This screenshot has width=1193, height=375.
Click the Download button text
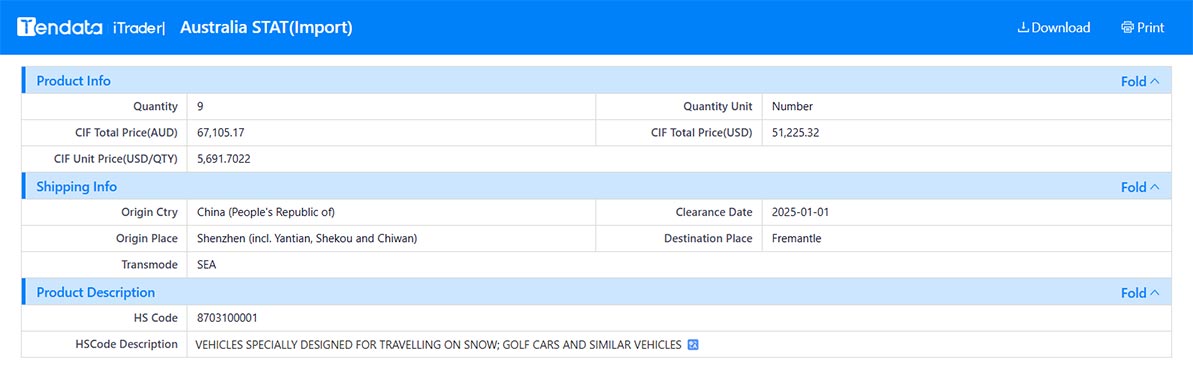1061,27
